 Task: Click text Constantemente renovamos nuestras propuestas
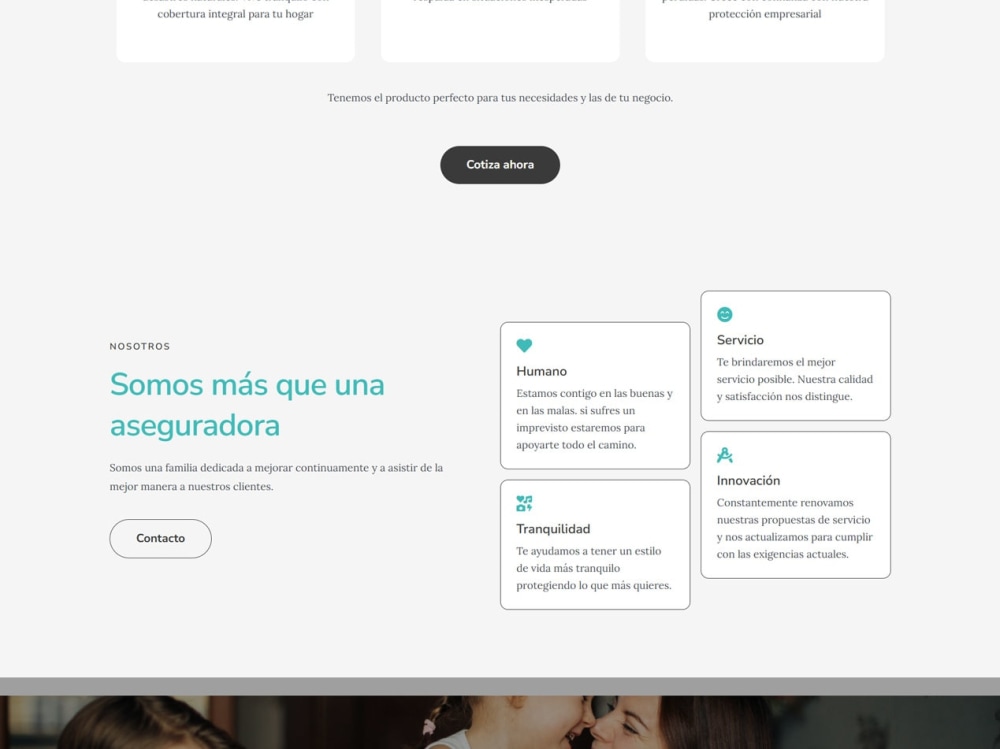pyautogui.click(x=795, y=528)
